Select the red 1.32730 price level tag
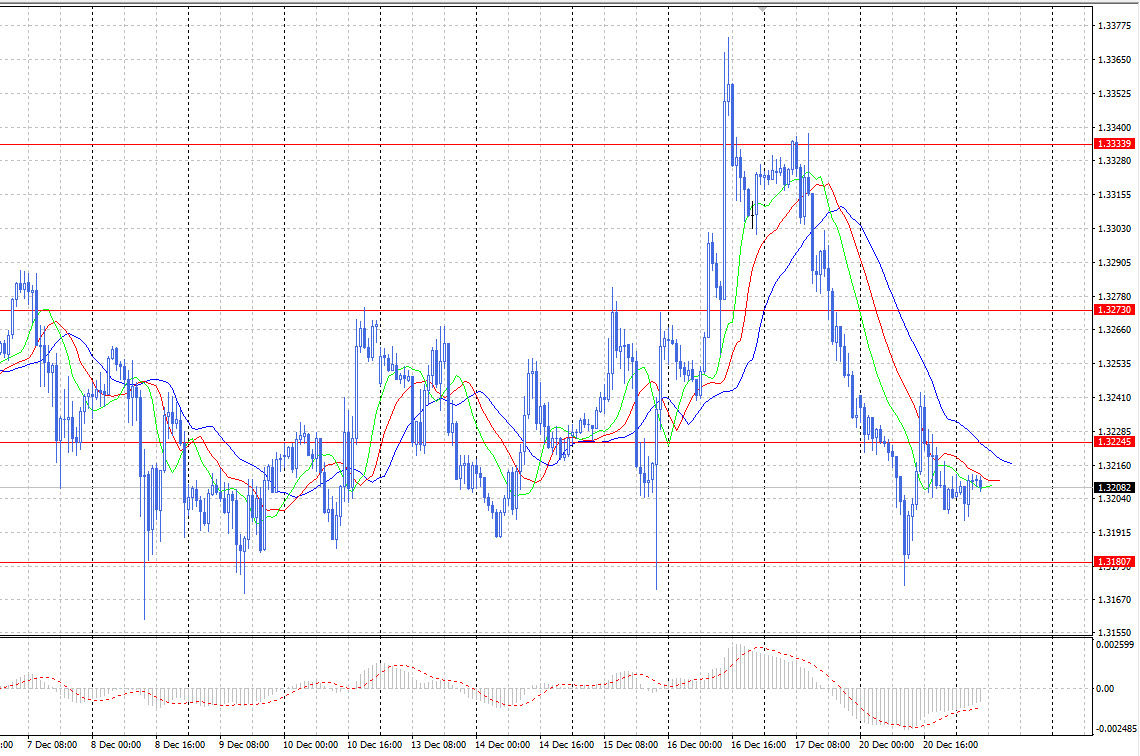The image size is (1140, 756). pyautogui.click(x=1114, y=310)
